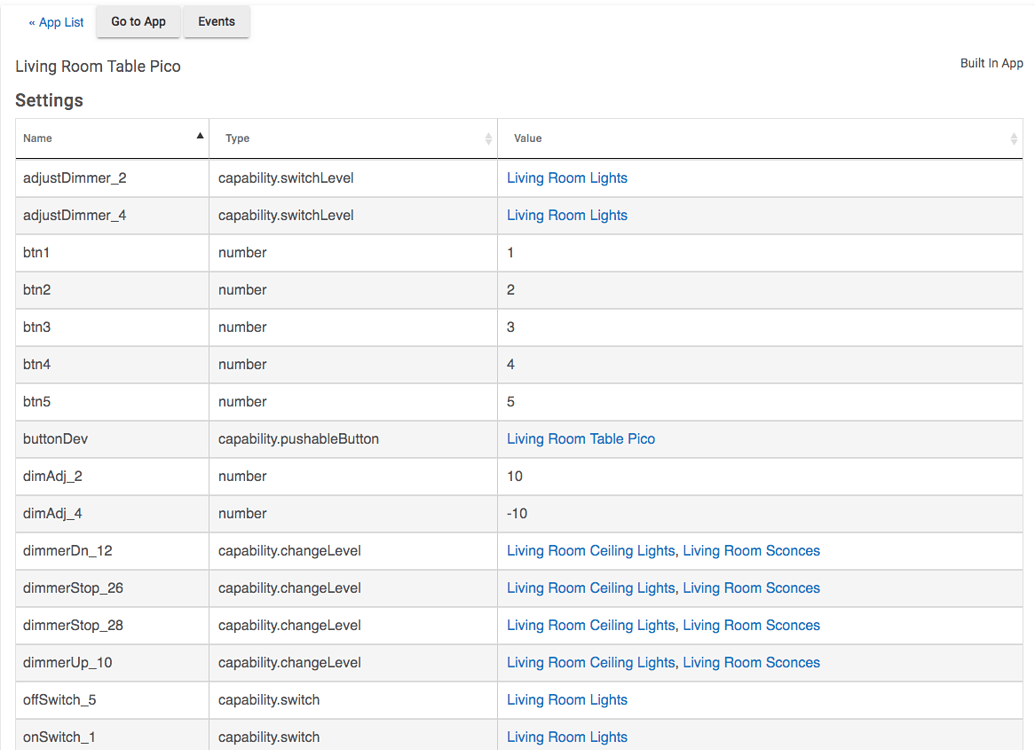Open Living Room Sconces in dimmerUp_10 row
Viewport: 1035px width, 750px height.
click(751, 662)
